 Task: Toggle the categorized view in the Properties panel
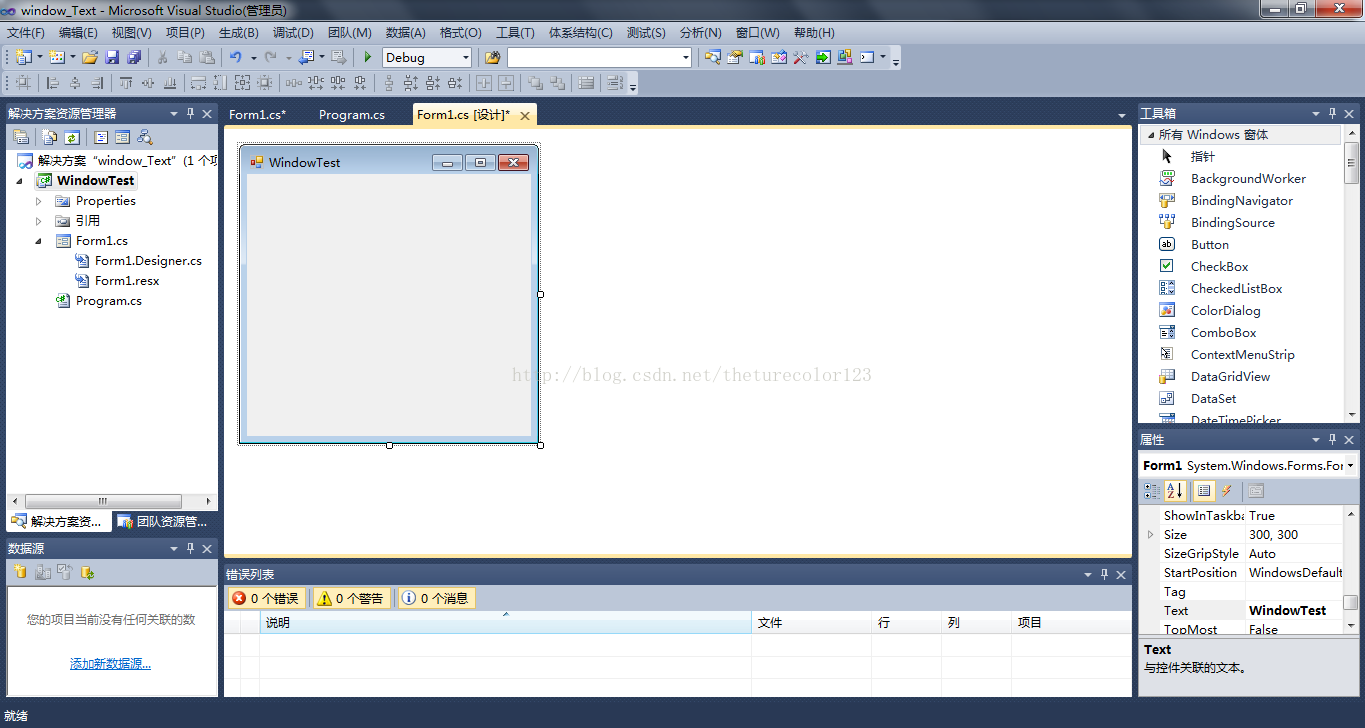click(x=1152, y=491)
